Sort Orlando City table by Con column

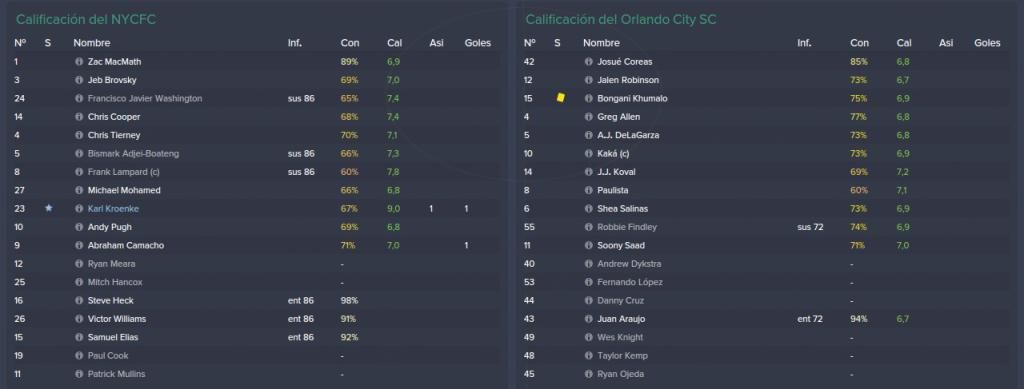859,43
